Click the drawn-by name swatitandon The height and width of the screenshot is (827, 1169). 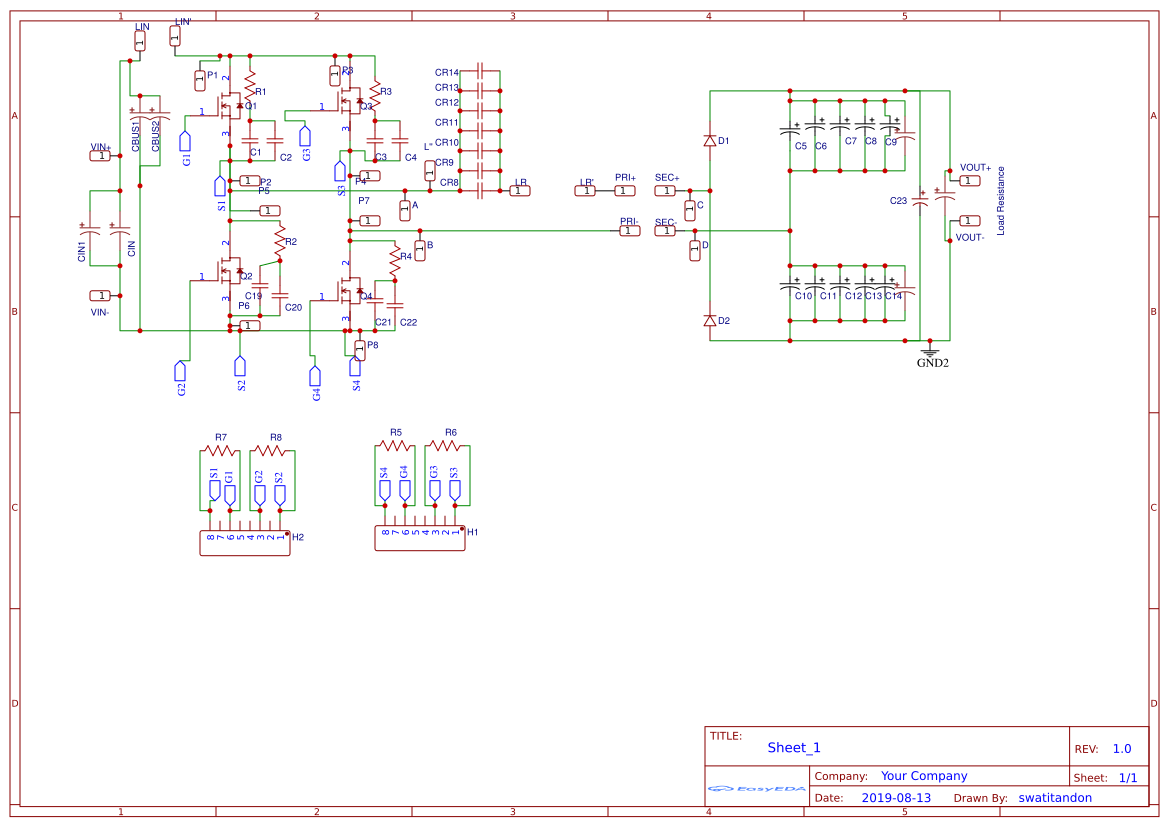(1053, 797)
